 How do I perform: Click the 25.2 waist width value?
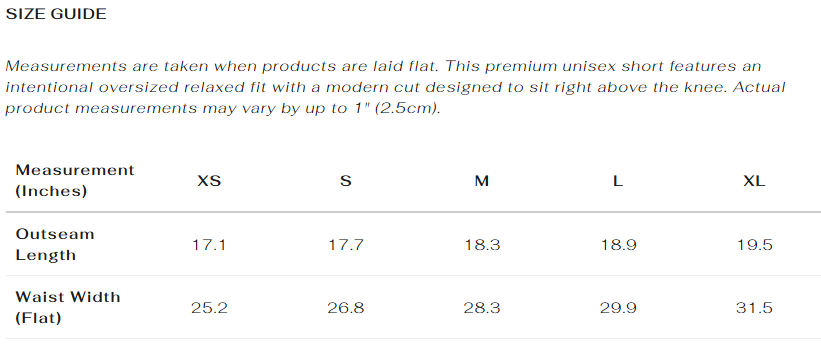[x=209, y=308]
